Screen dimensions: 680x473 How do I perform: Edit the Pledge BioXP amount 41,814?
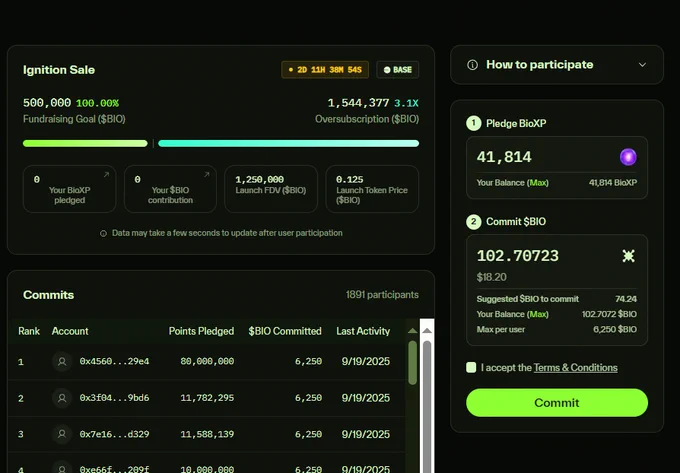coord(504,157)
